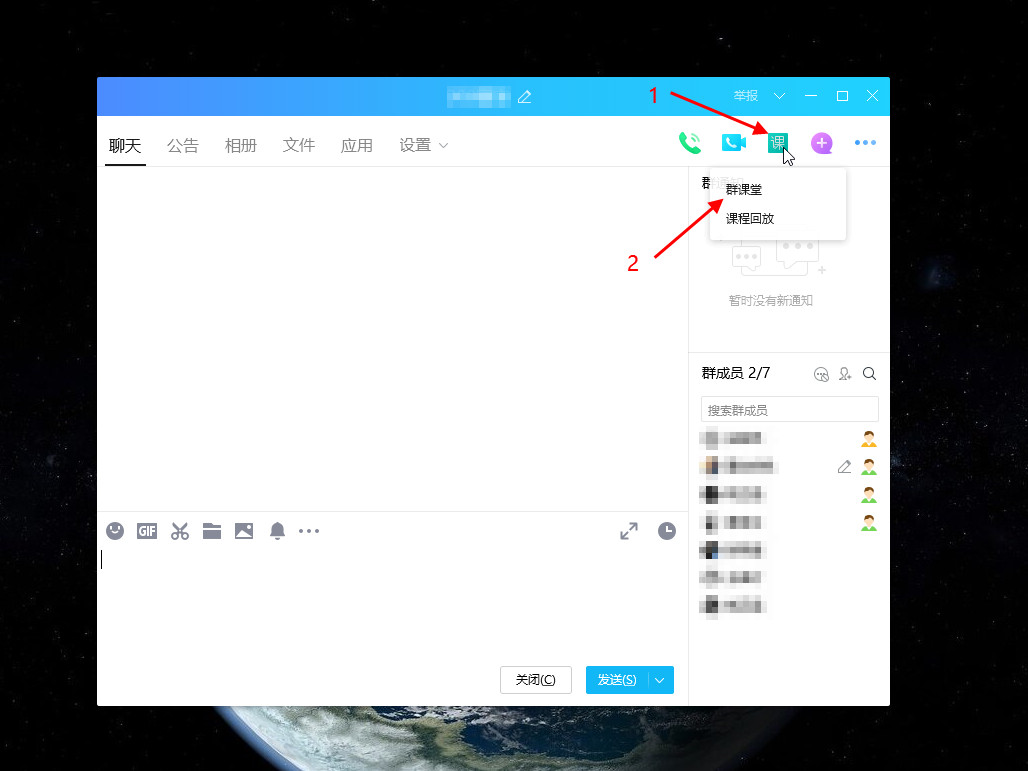Choose 课程回放 in the popup menu
1028x771 pixels.
click(750, 218)
